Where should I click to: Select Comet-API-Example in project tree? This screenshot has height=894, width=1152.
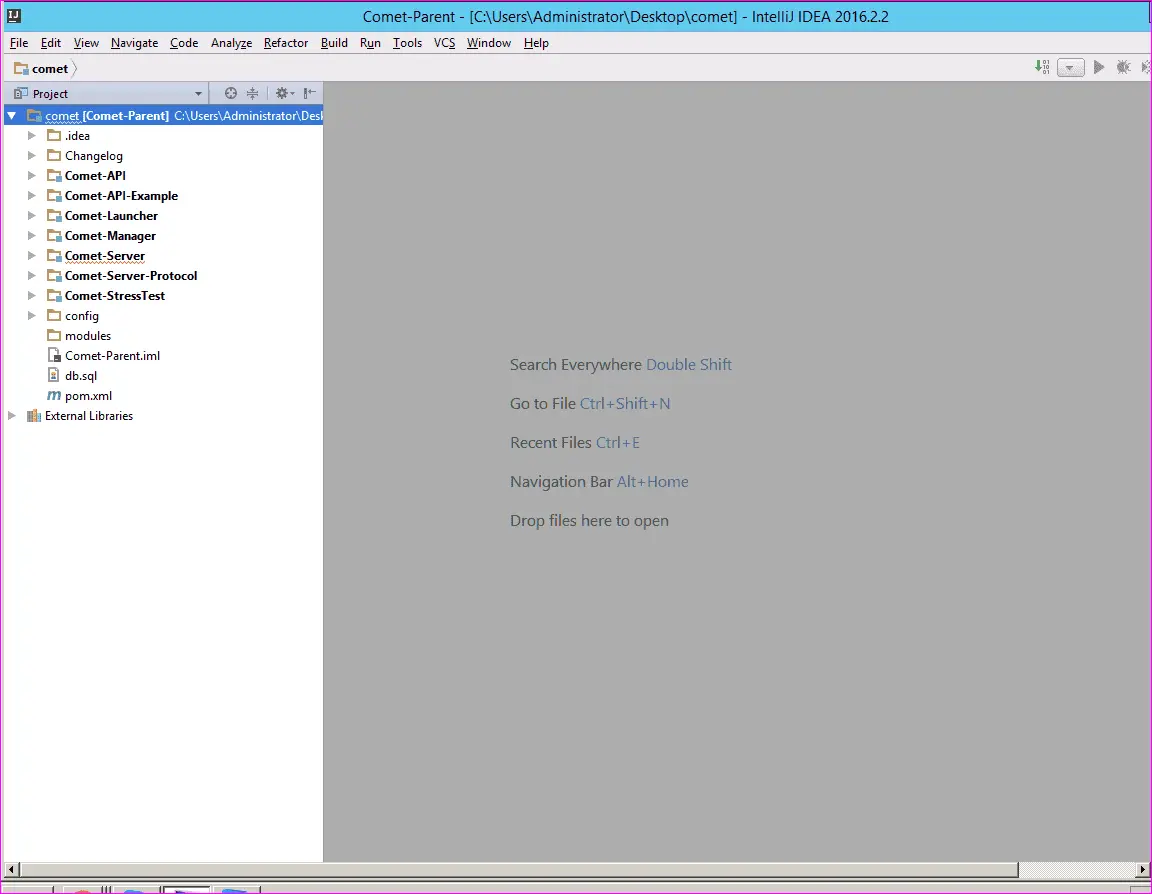pos(121,196)
